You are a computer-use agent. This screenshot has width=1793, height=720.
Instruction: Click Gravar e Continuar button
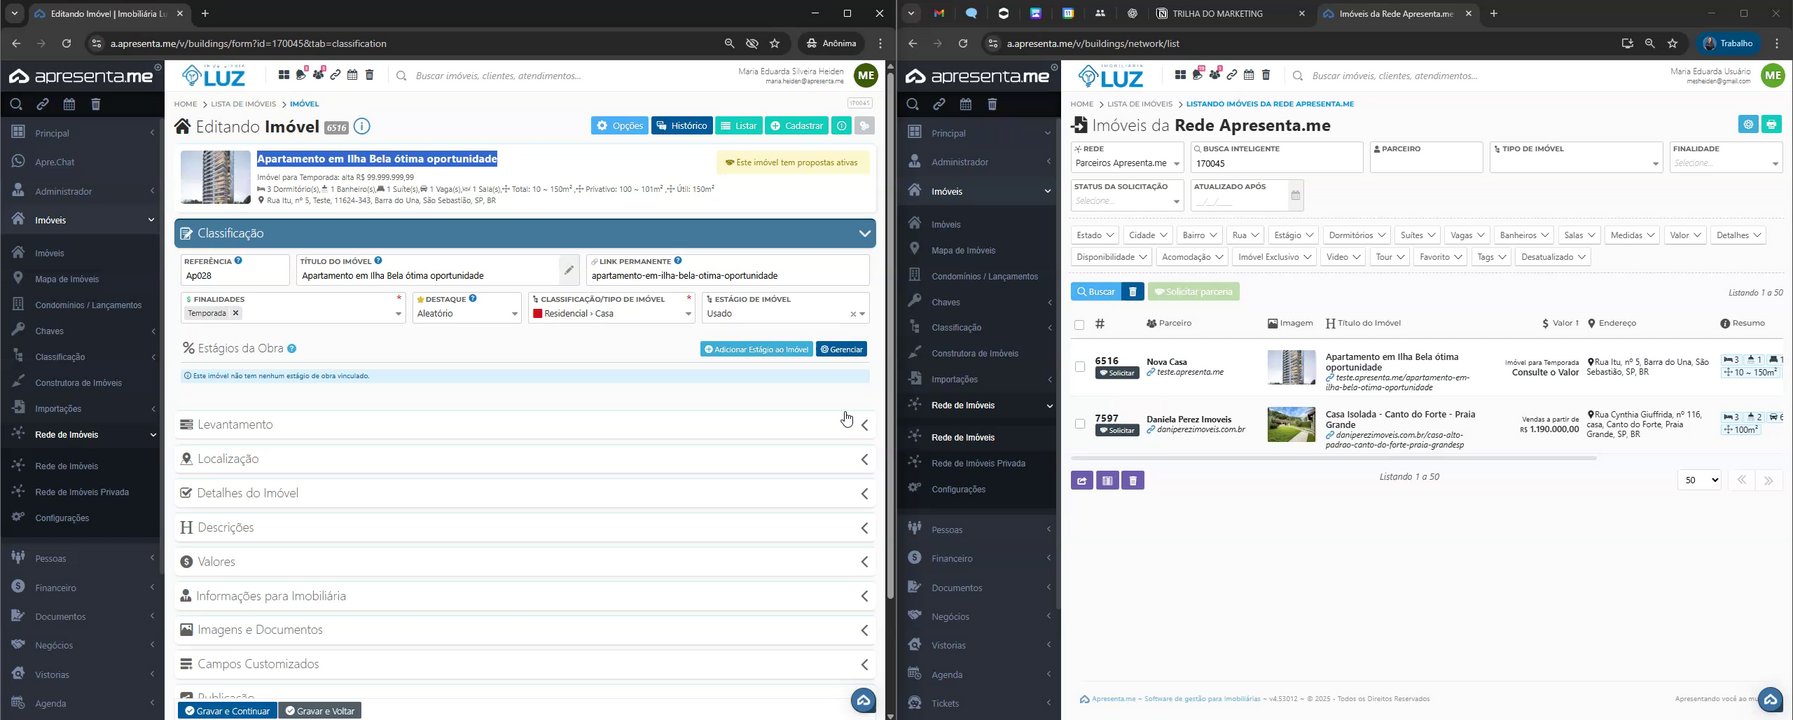(x=227, y=711)
